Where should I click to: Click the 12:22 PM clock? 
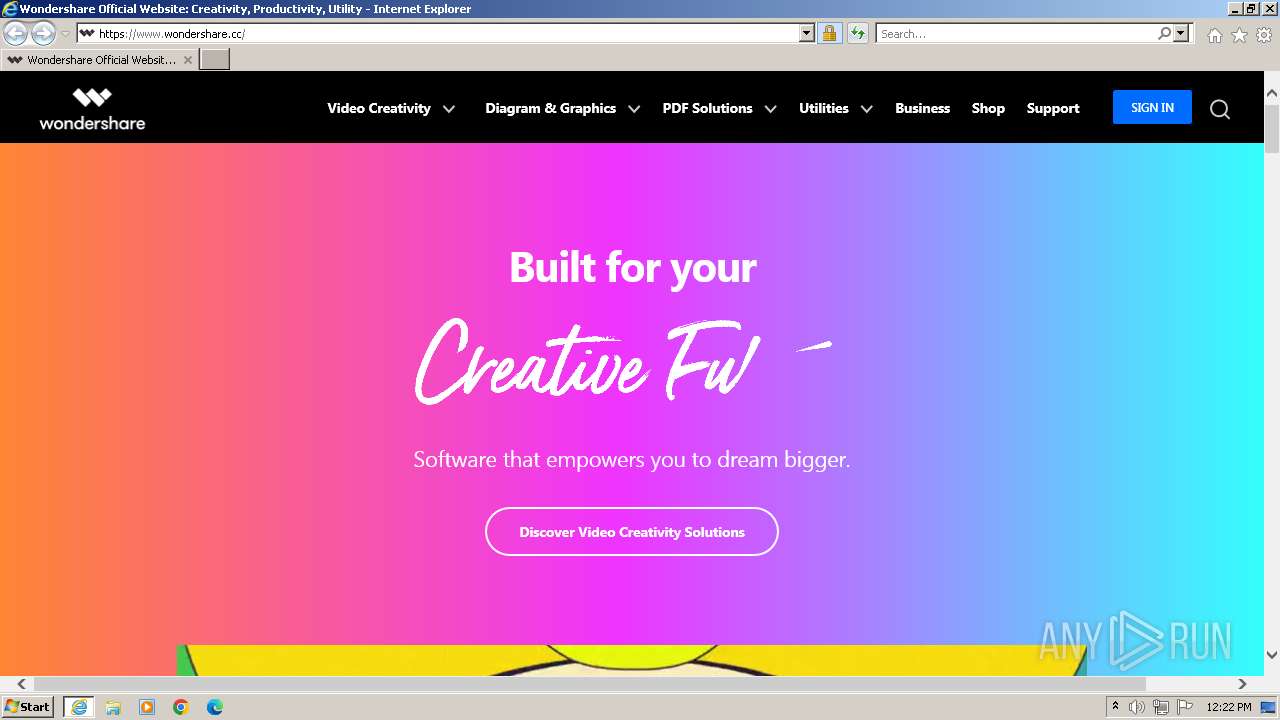[1229, 707]
